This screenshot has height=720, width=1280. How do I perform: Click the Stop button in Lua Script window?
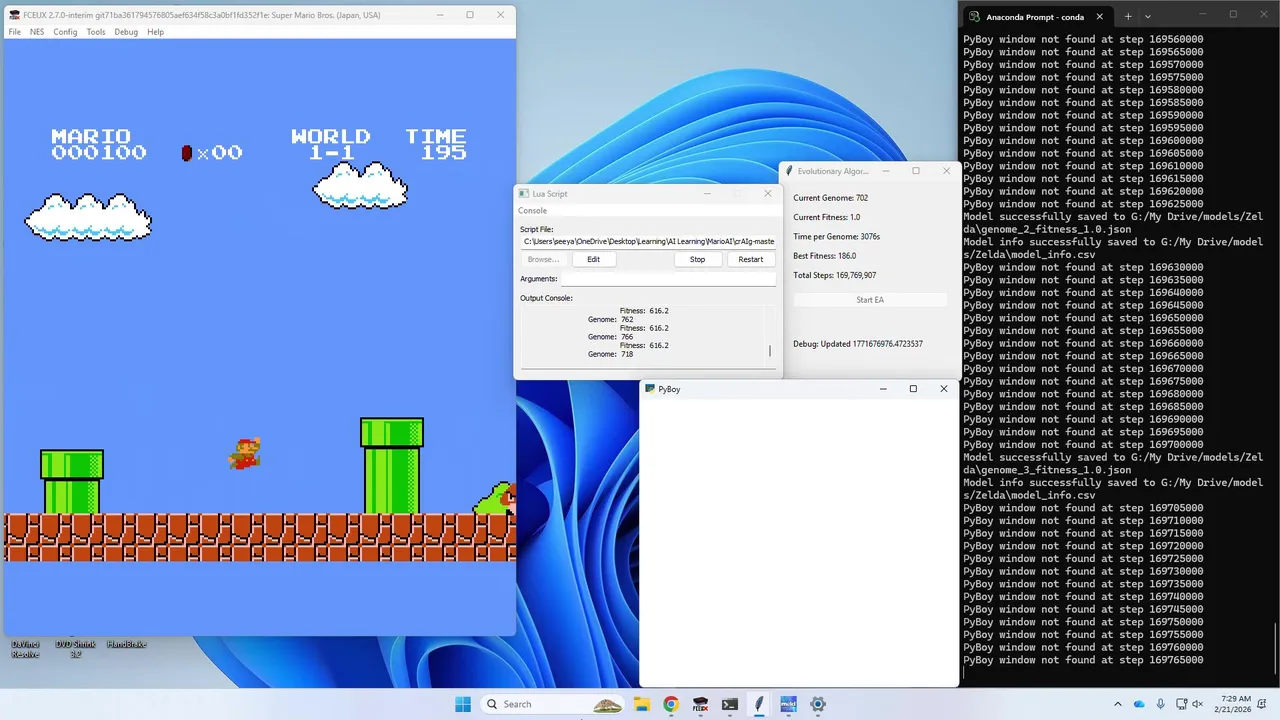697,259
